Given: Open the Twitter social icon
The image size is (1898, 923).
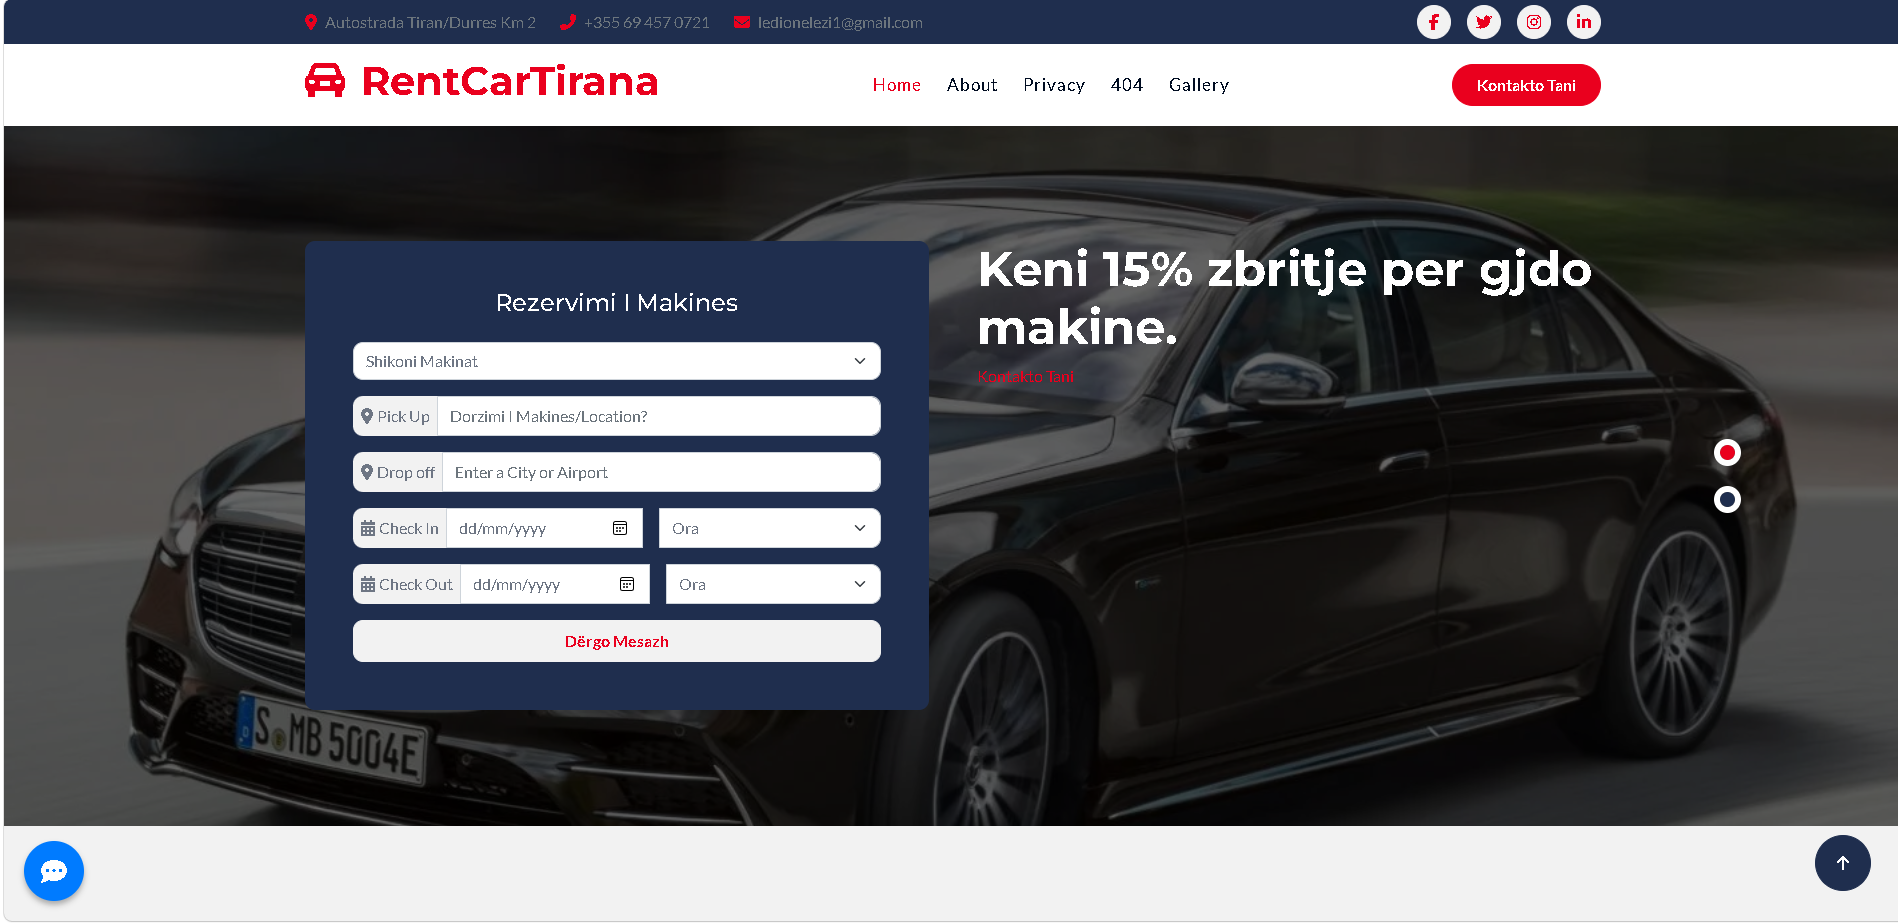Looking at the screenshot, I should pos(1483,22).
